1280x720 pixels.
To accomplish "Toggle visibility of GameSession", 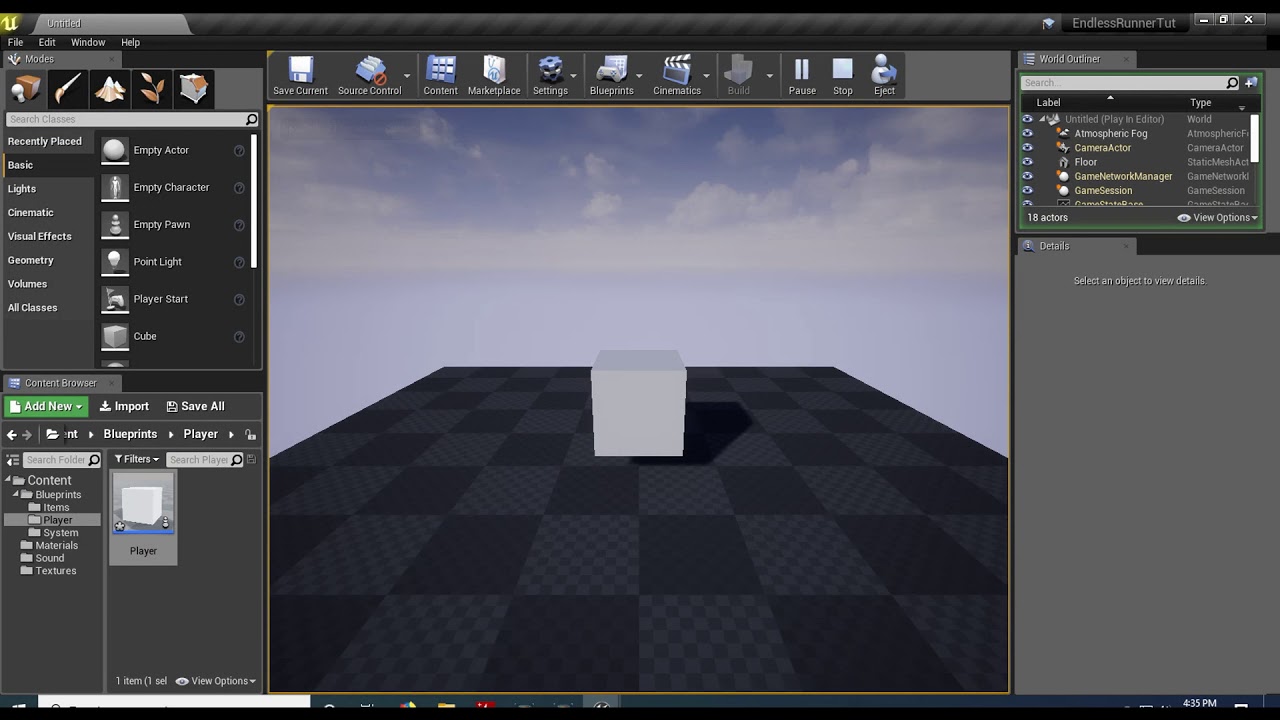I will coord(1027,190).
